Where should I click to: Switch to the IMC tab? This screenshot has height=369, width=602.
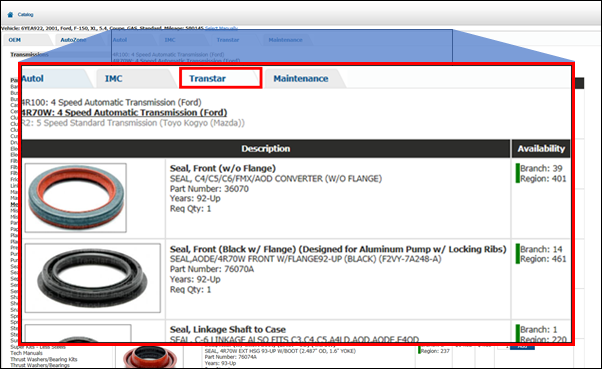114,79
